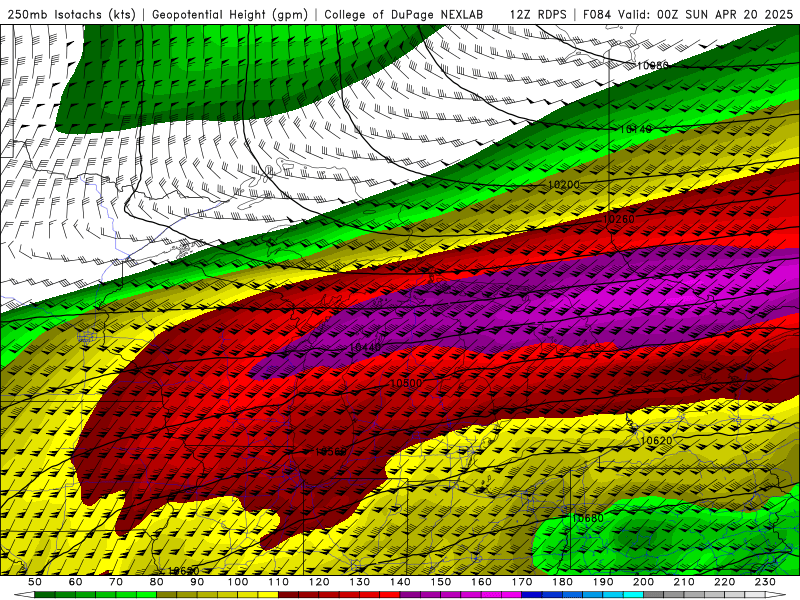
Task: Click the 70 tick label on color scale
Action: click(116, 582)
